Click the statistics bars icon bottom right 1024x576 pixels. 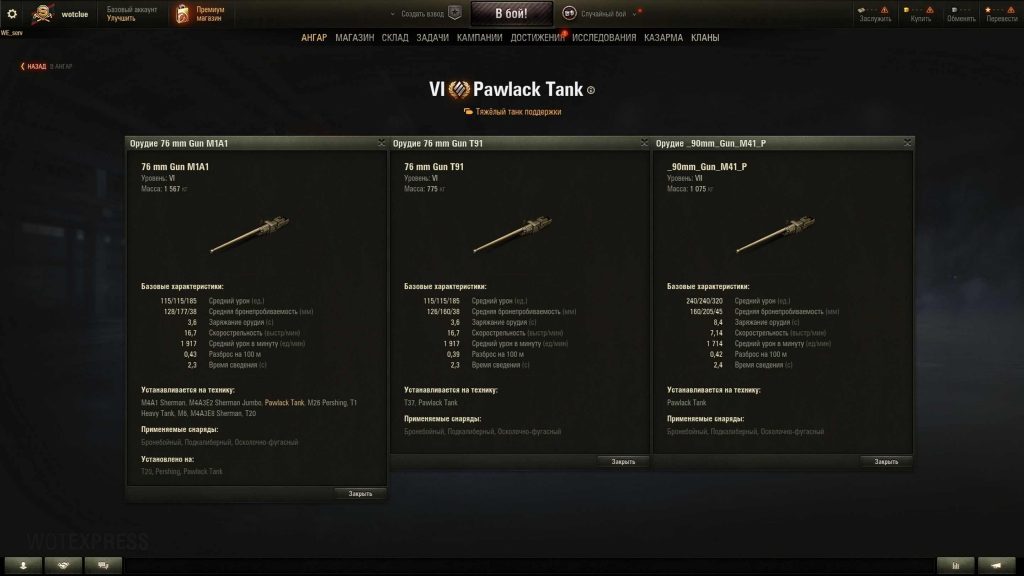tap(955, 566)
